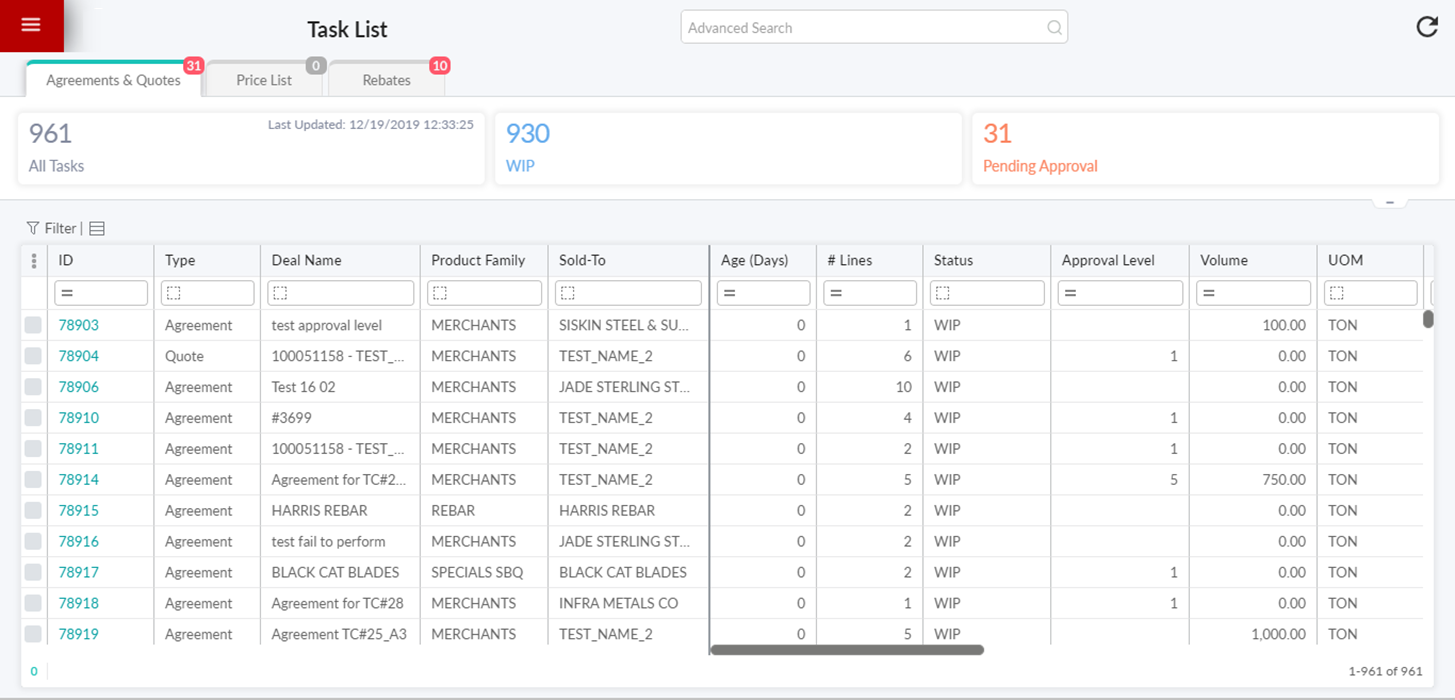1455x700 pixels.
Task: Click the equals operator icon in ID filter
Action: 67,293
